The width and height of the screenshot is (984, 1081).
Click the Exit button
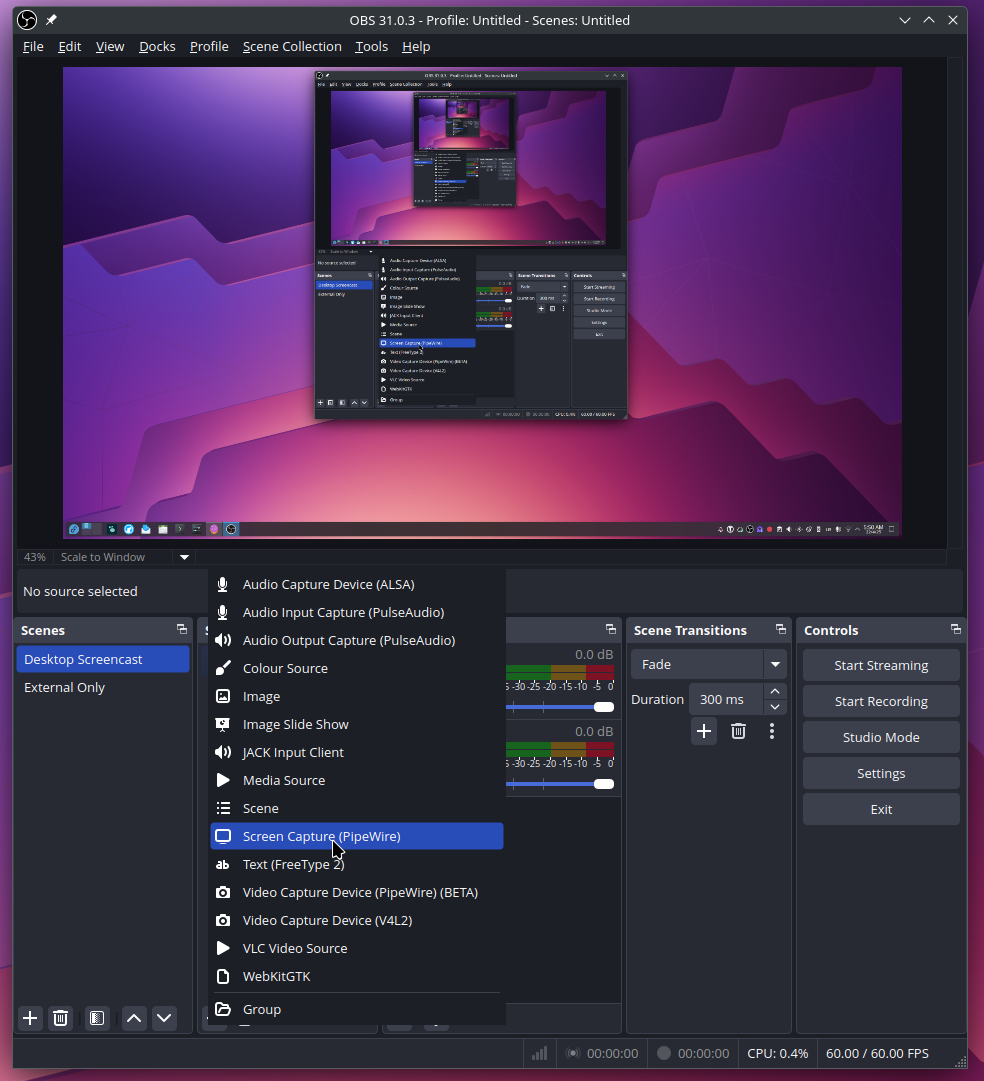click(881, 809)
